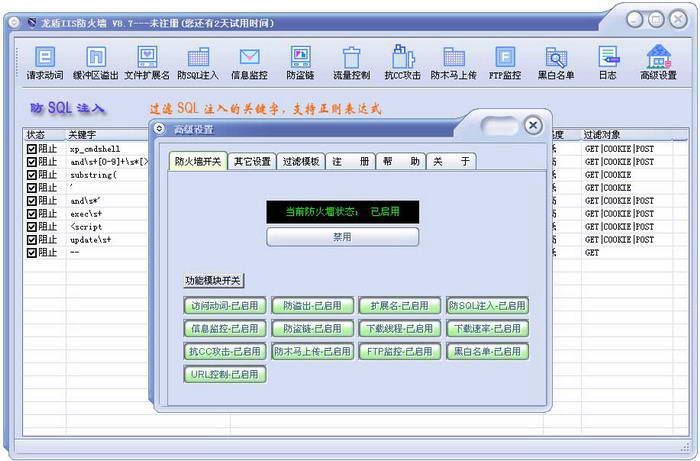Viewport: 700px width, 461px height.
Task: Switch to the 过滤模板 tab
Action: pos(301,162)
